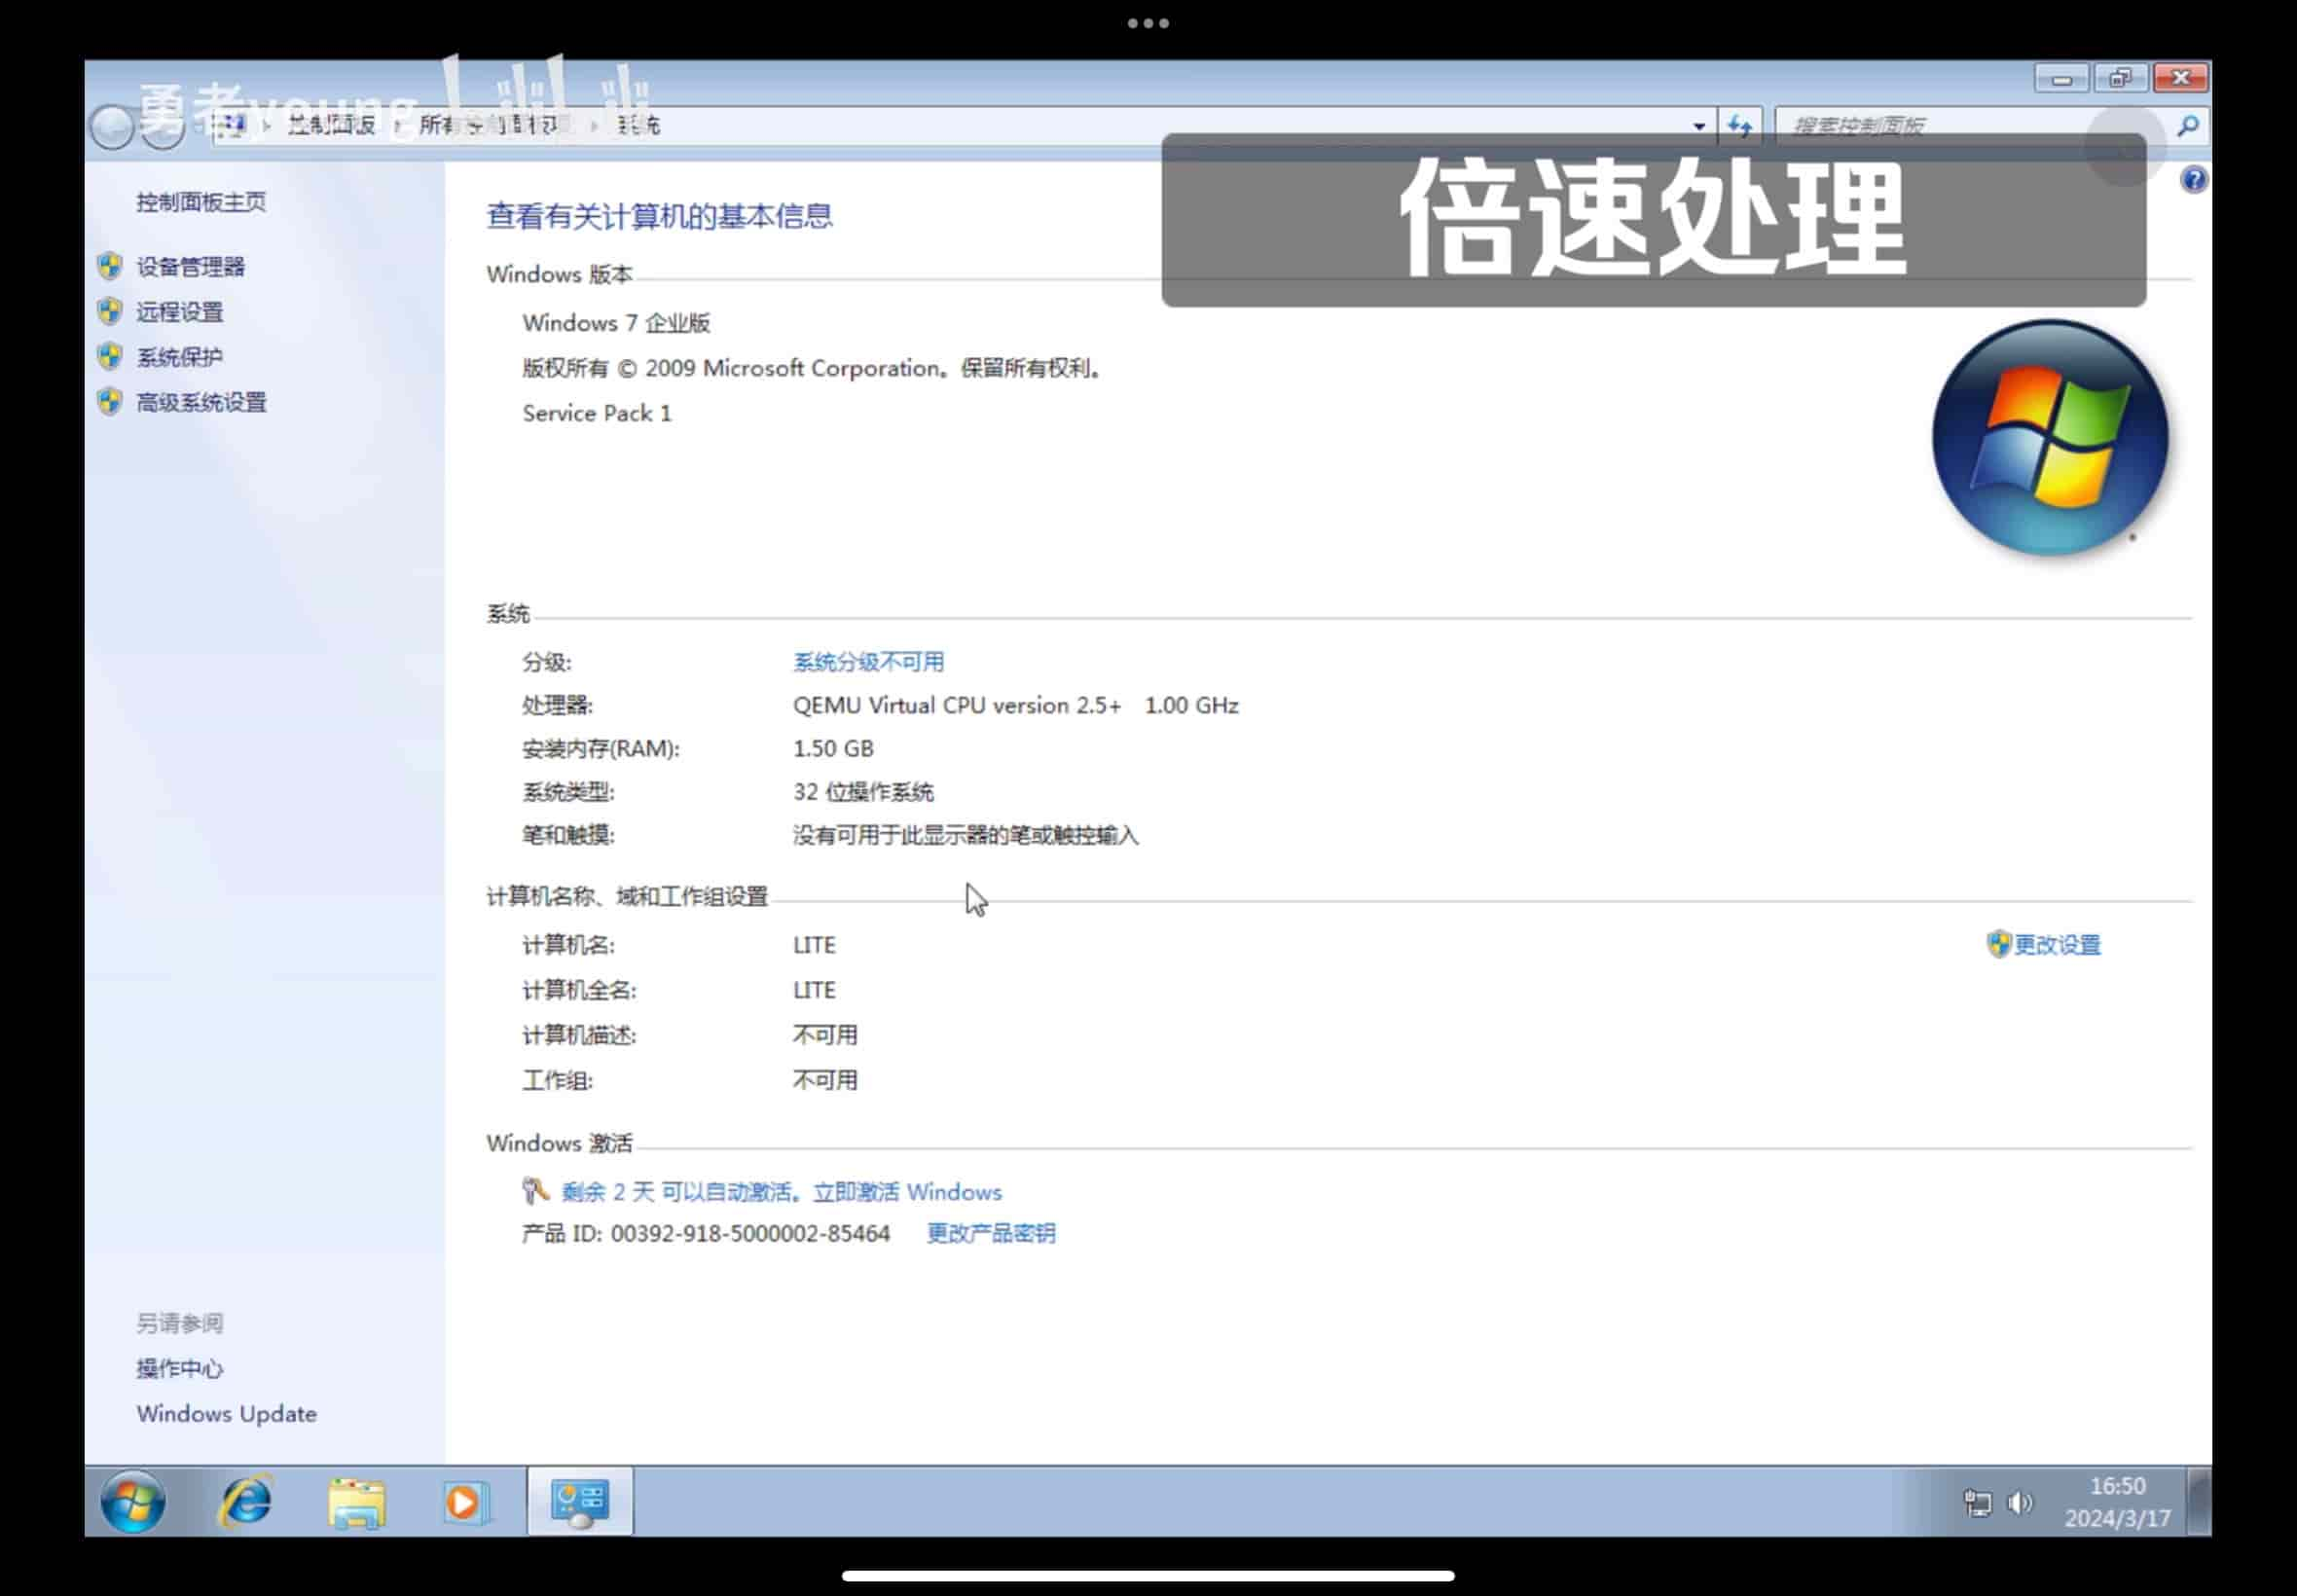The image size is (2297, 1596).
Task: Click the search magnifier icon
Action: (2187, 126)
